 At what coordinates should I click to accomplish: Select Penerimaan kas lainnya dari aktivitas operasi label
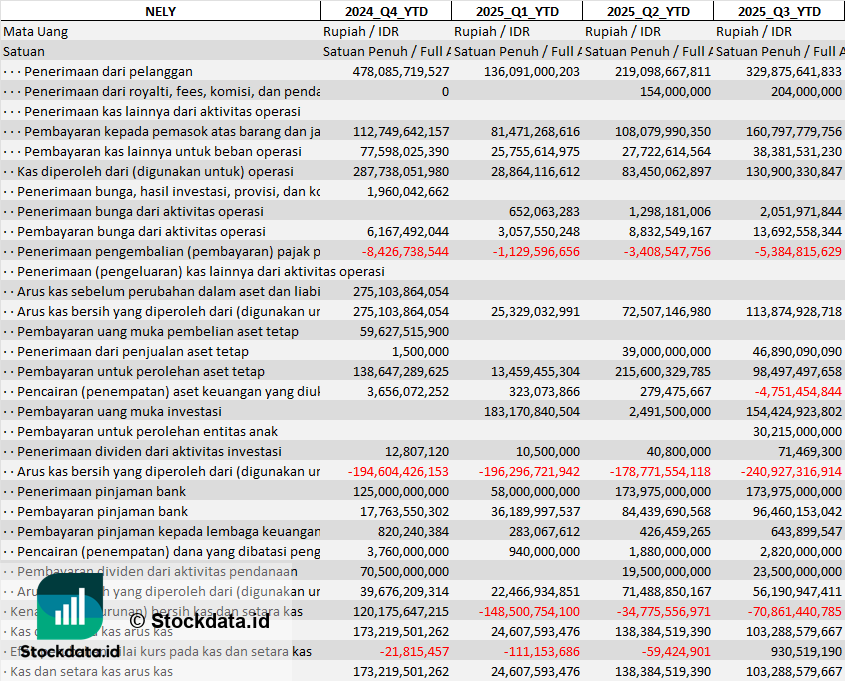(x=162, y=112)
